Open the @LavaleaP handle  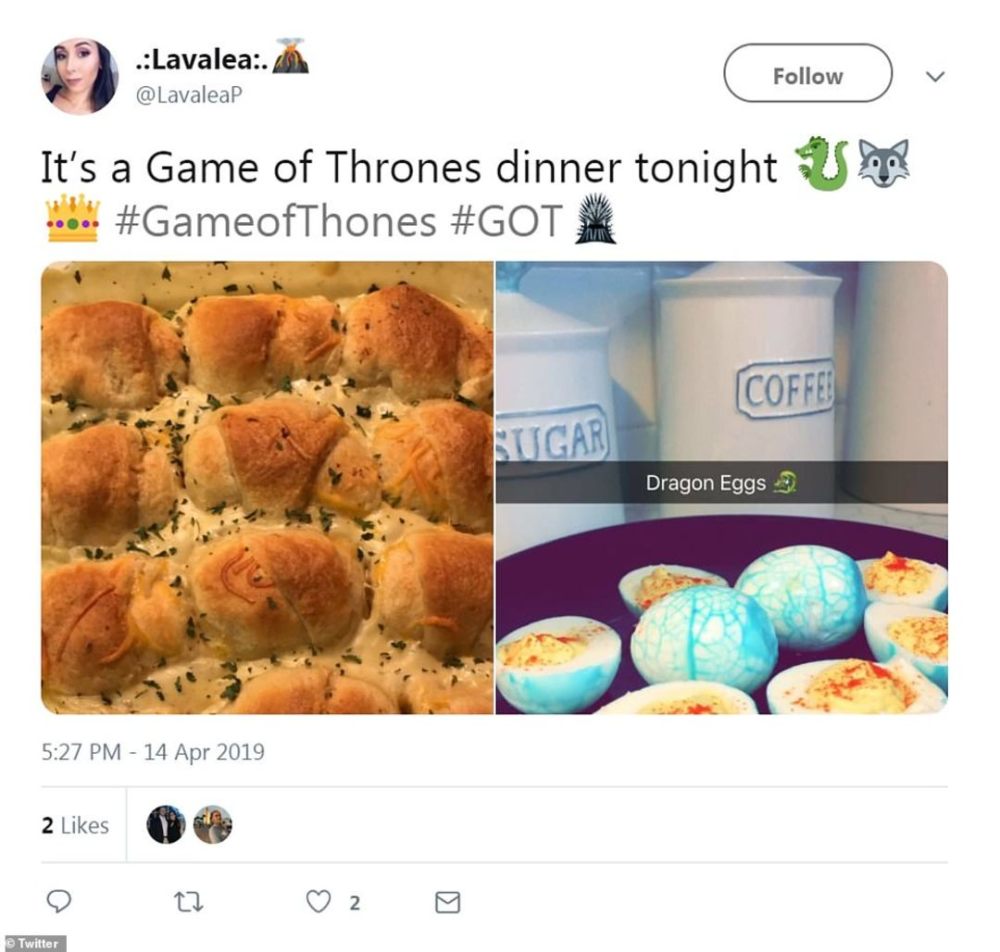tap(189, 95)
